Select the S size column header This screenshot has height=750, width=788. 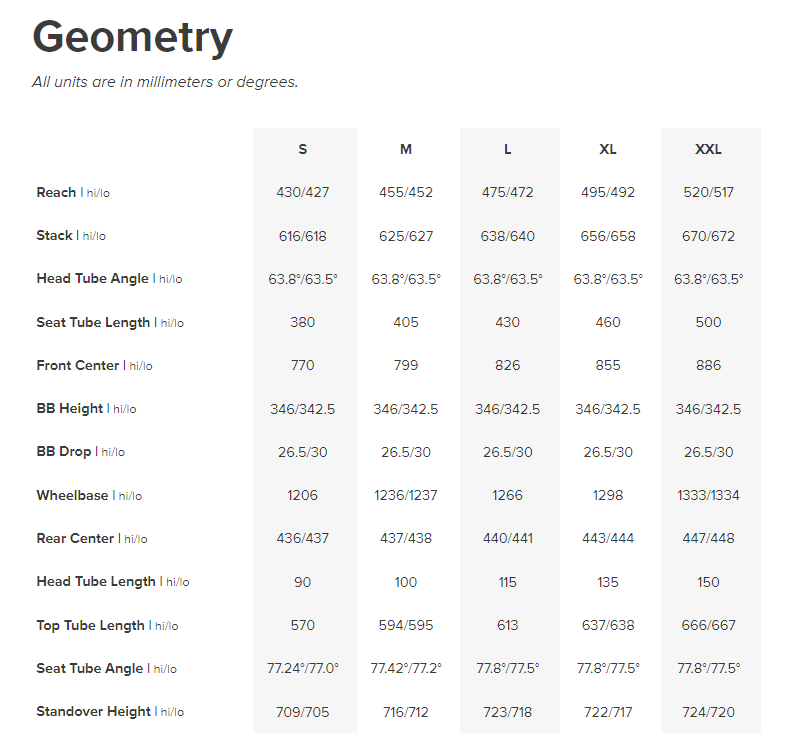pos(303,149)
